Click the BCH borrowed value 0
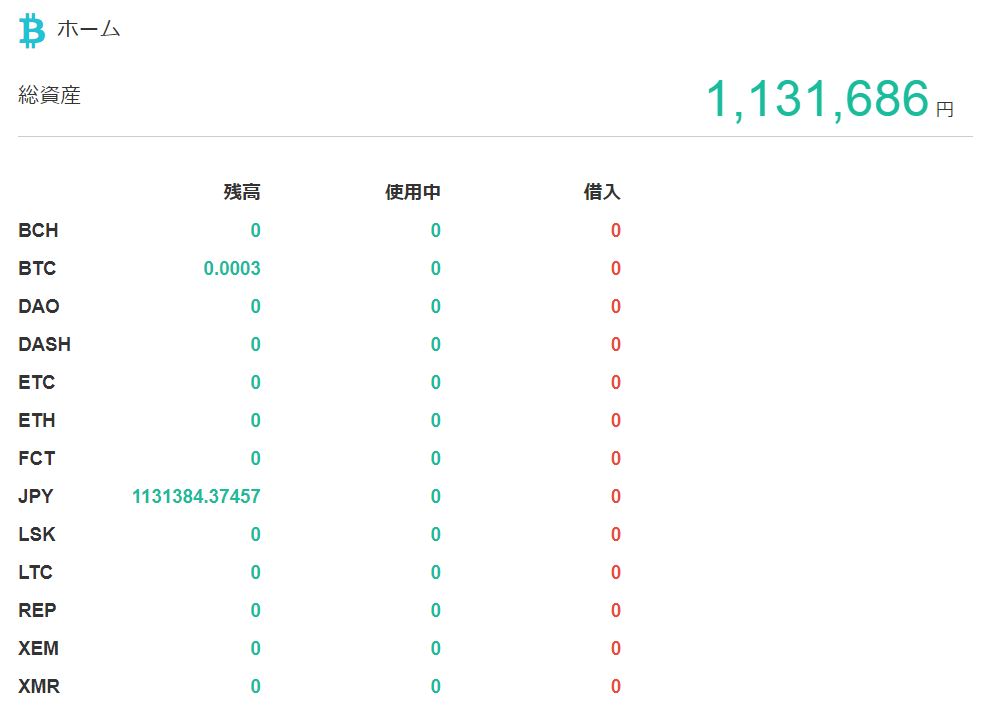This screenshot has height=710, width=985. pos(616,231)
